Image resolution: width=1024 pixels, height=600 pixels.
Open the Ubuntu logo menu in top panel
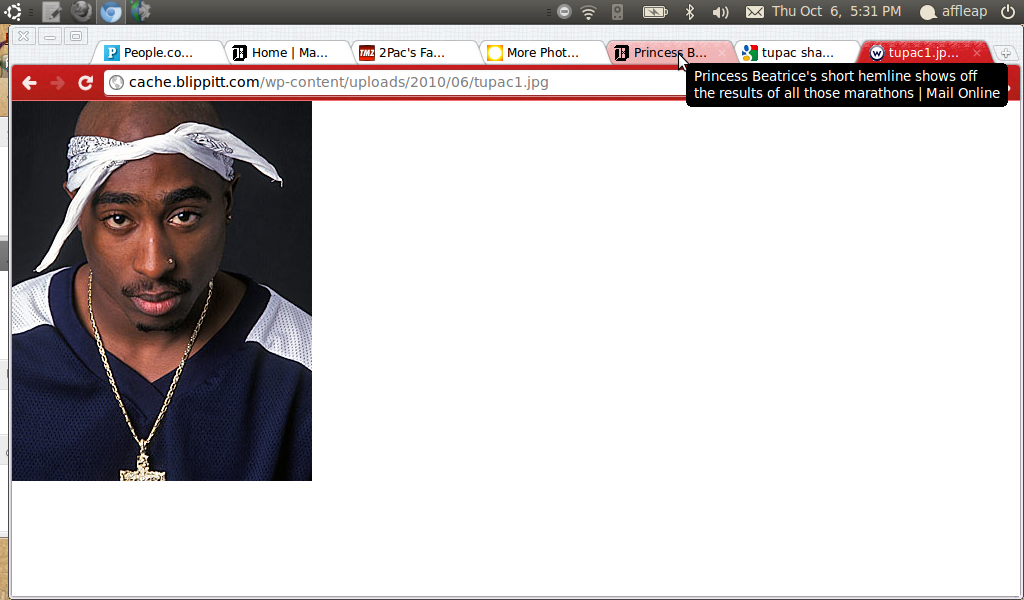pyautogui.click(x=12, y=11)
